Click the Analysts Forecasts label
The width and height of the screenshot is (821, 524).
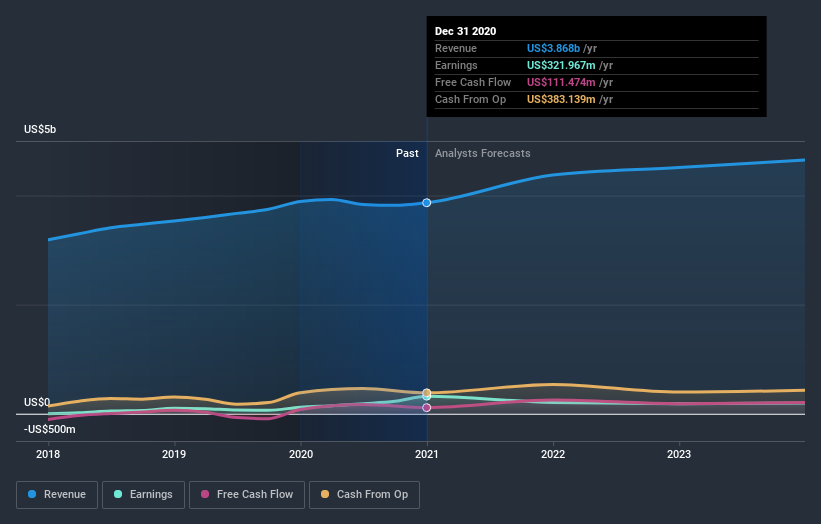[x=483, y=153]
